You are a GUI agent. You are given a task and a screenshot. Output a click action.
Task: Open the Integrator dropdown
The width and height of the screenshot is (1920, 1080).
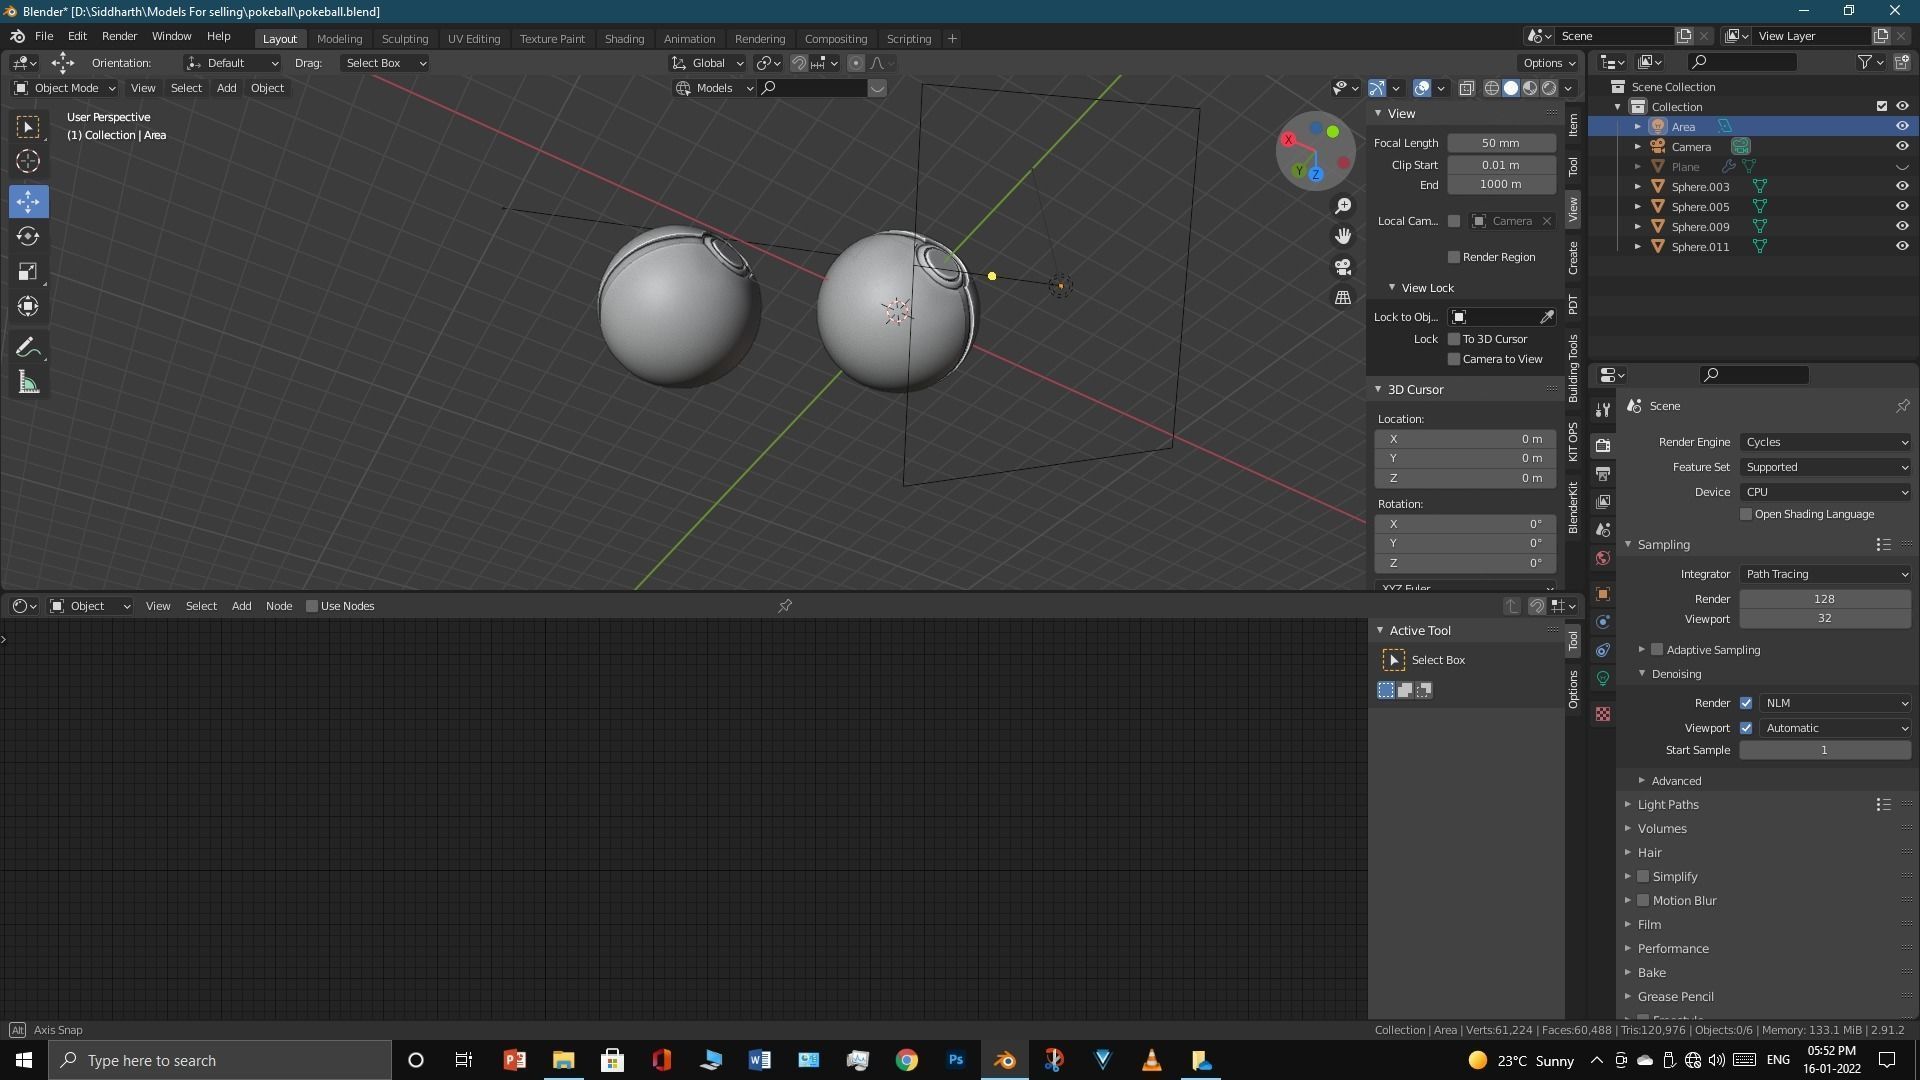point(1825,574)
